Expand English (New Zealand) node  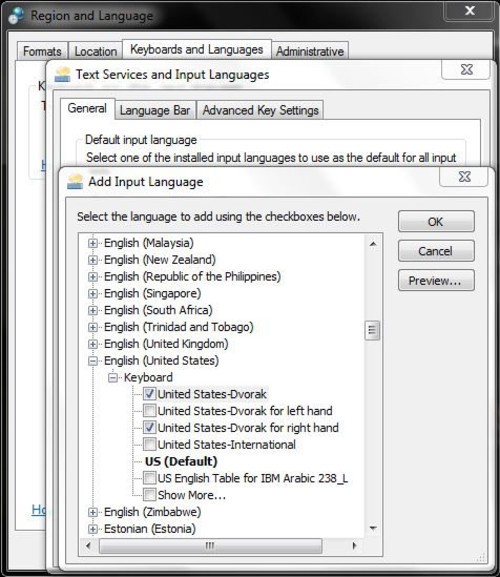pos(93,260)
